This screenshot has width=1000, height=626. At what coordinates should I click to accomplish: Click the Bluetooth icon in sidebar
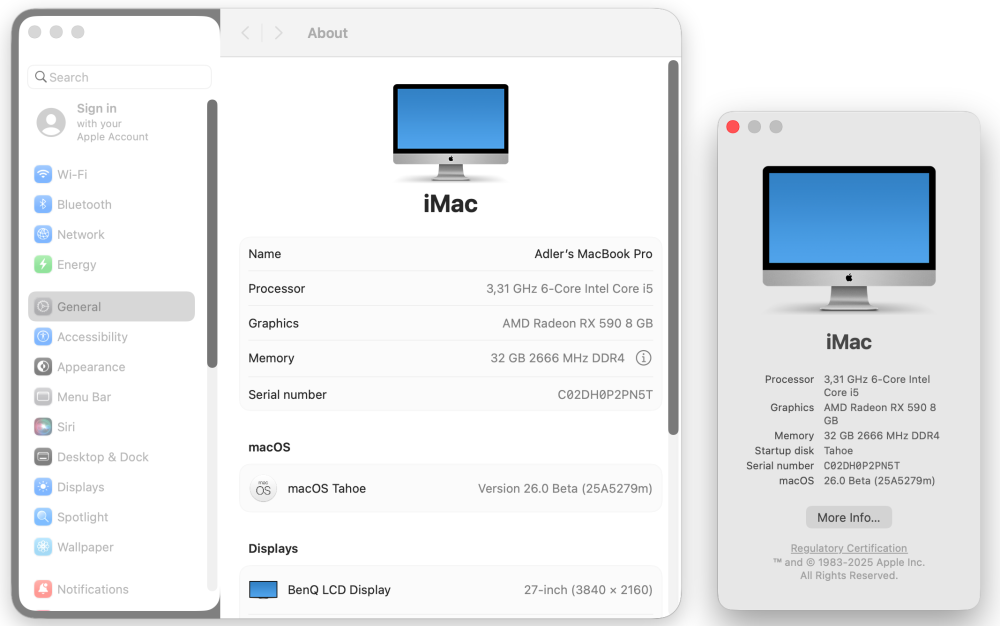pyautogui.click(x=43, y=204)
